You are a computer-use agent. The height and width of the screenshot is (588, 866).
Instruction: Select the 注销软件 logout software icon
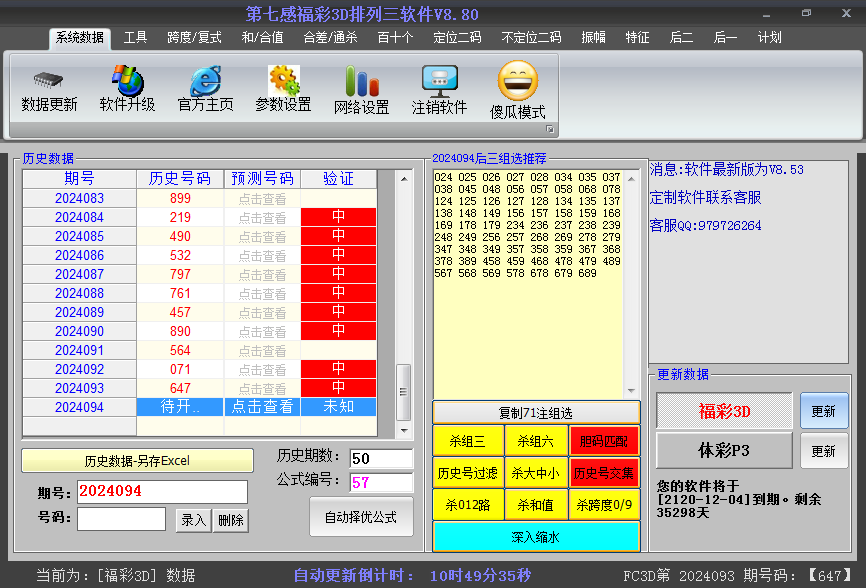[x=440, y=89]
